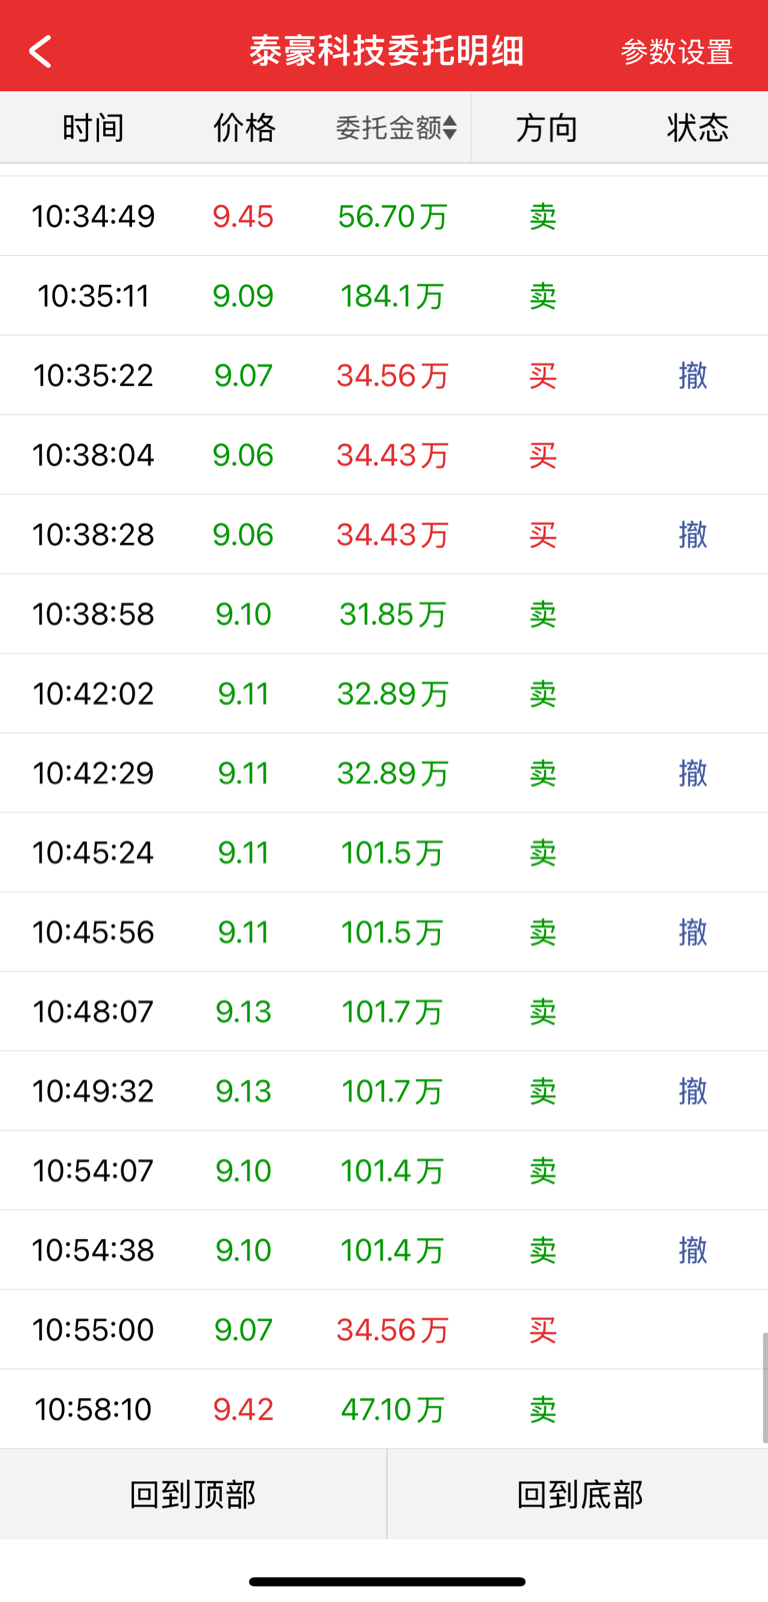768x1602 pixels.
Task: Tap 撤 status on 10:49:32 row
Action: pyautogui.click(x=693, y=1091)
